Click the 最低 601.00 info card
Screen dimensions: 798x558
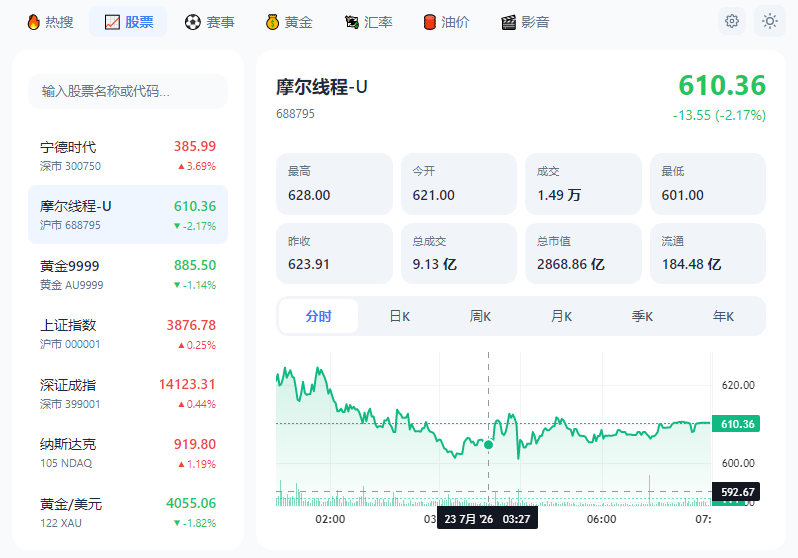coord(708,184)
